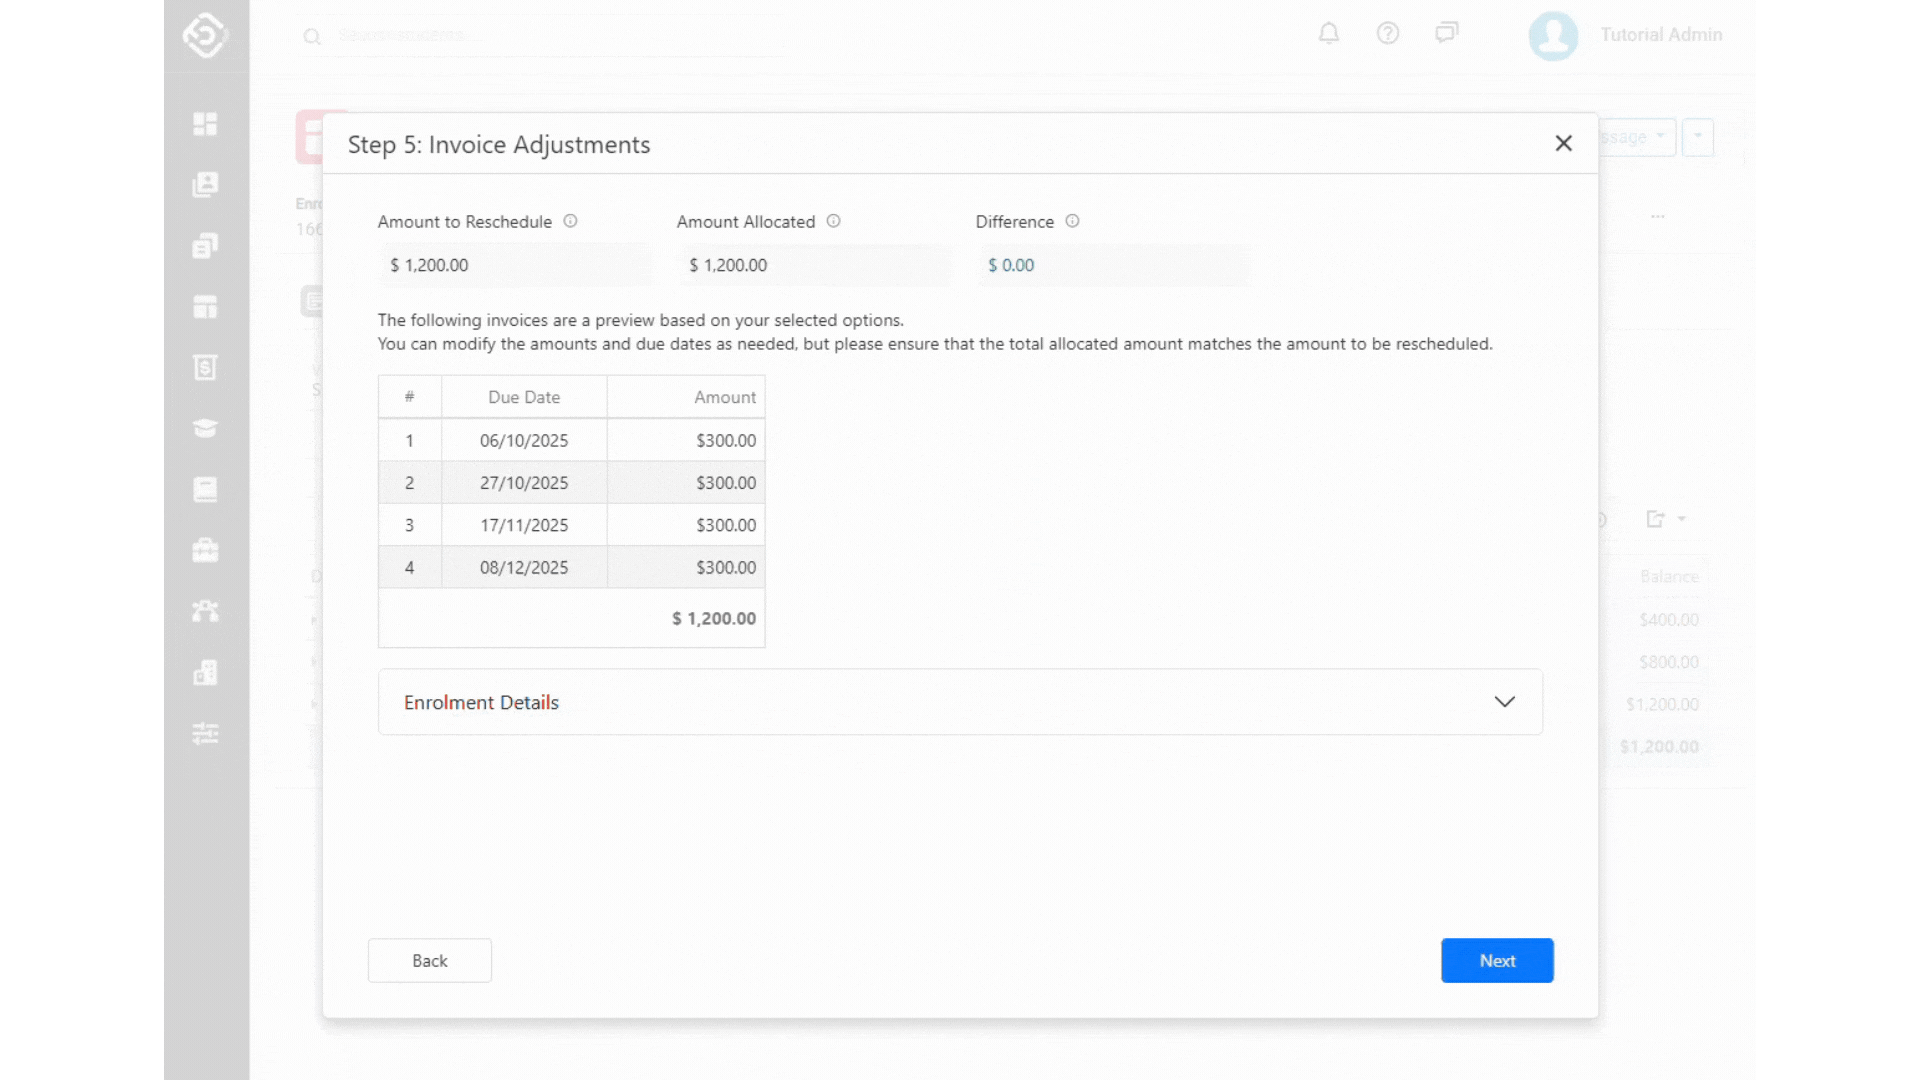Viewport: 1920px width, 1080px height.
Task: Open sliders settings icon in sidebar
Action: point(205,734)
